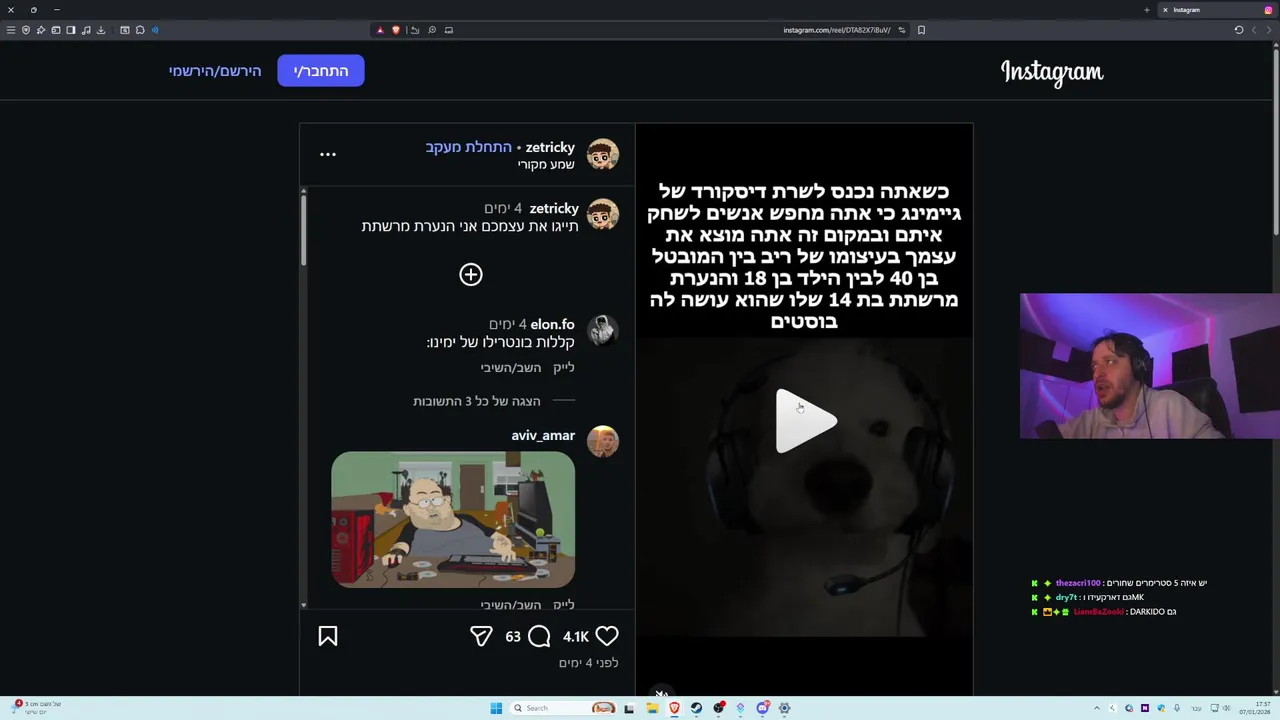Open the extensions puzzle icon
Image resolution: width=1280 pixels, height=720 pixels.
tap(140, 30)
